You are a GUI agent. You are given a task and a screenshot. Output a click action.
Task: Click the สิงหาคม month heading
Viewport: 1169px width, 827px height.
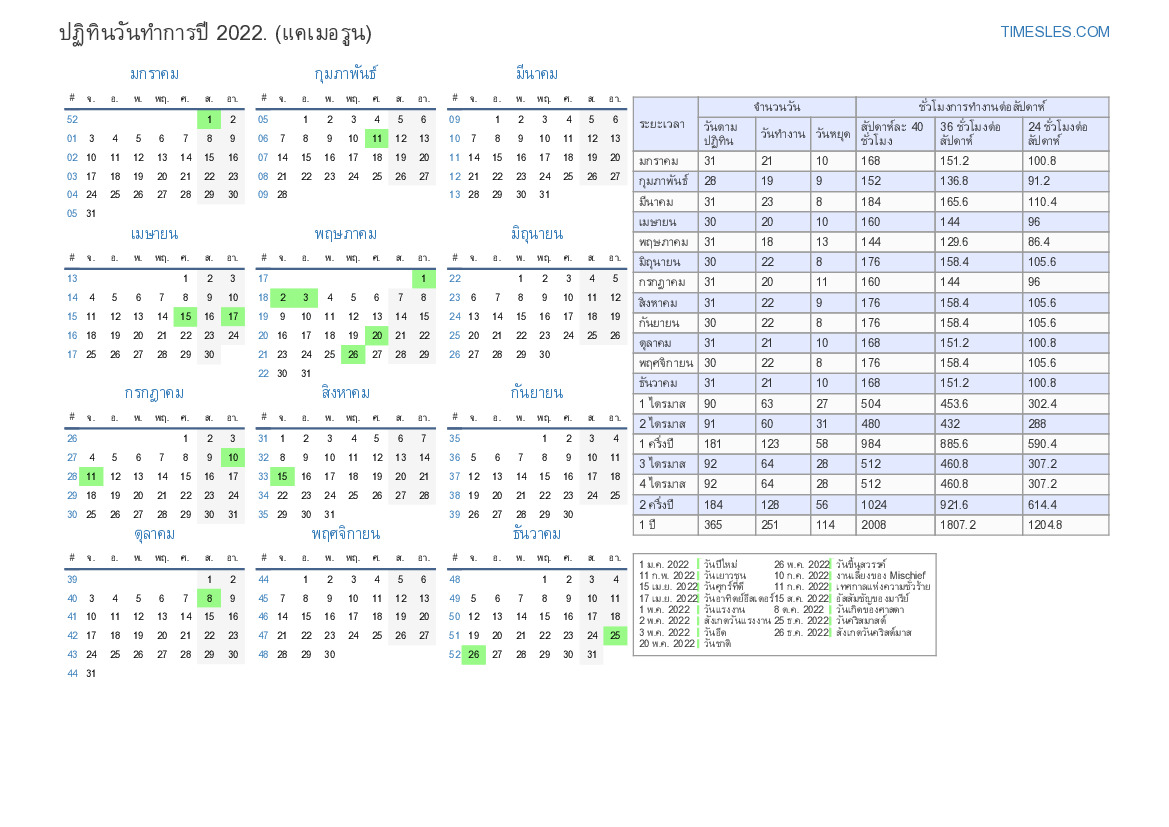[x=346, y=393]
